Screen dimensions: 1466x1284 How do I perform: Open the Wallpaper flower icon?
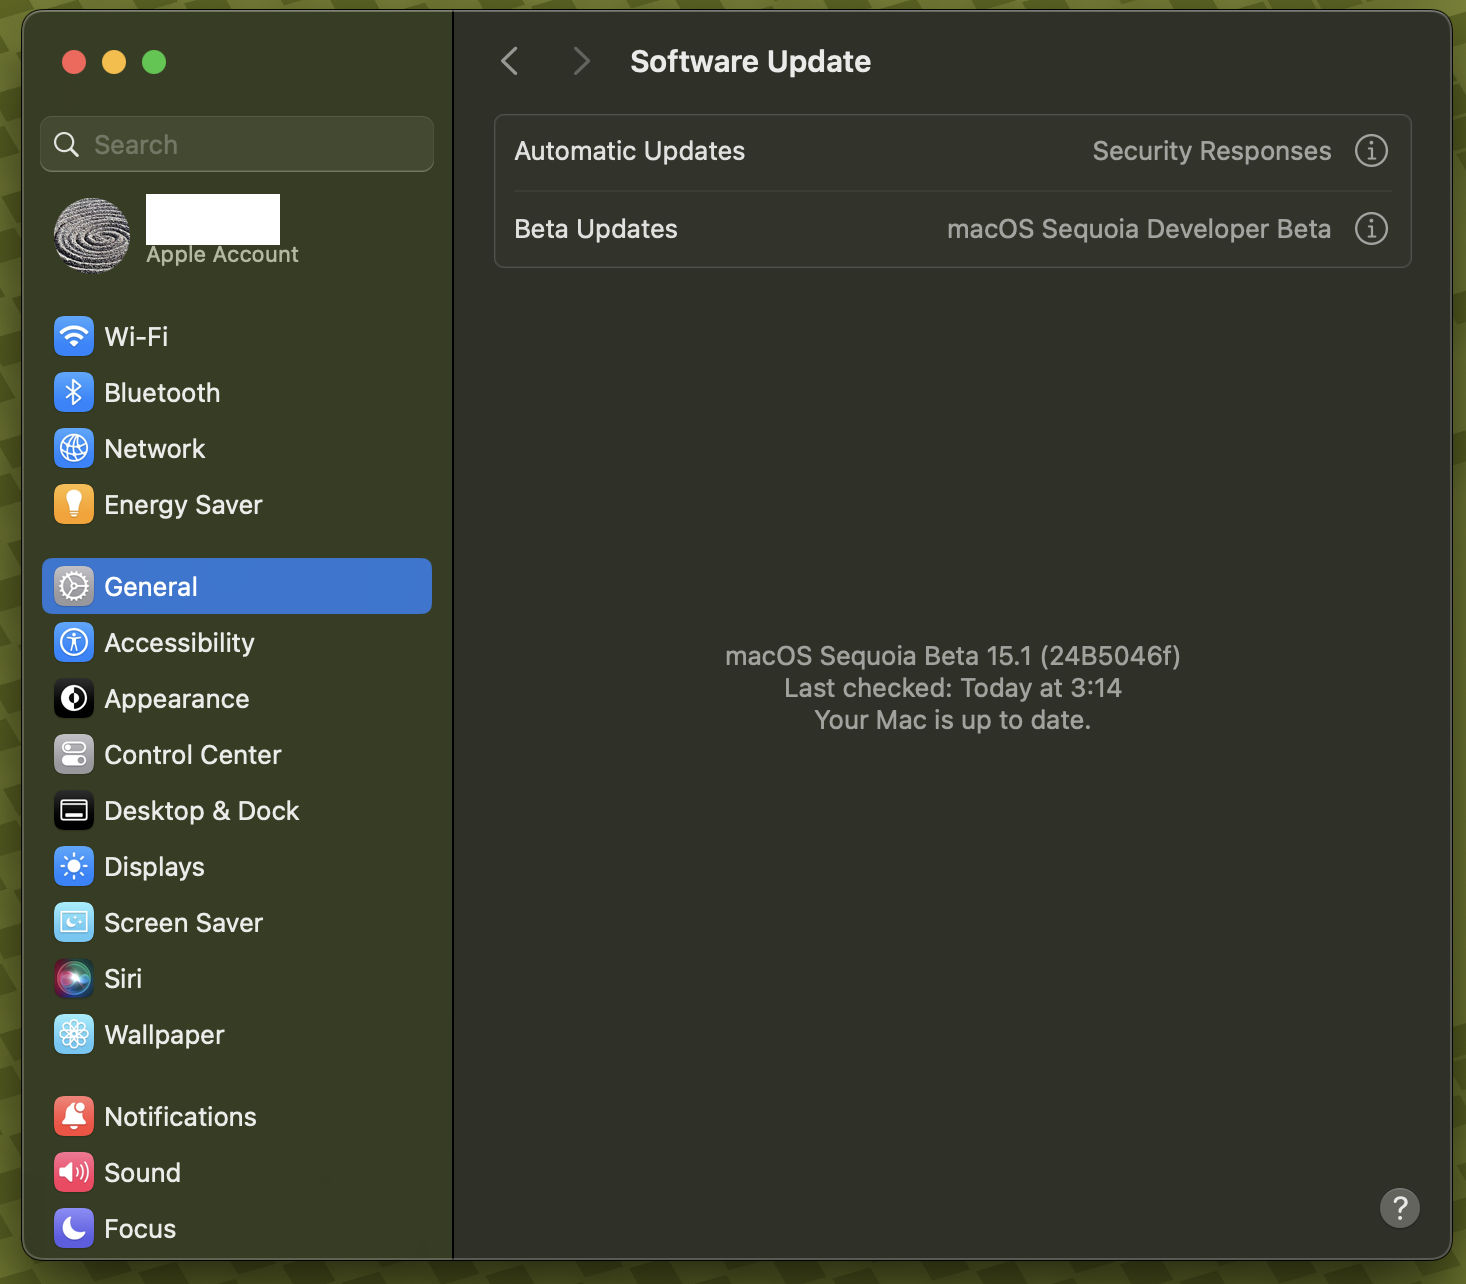click(x=74, y=1034)
